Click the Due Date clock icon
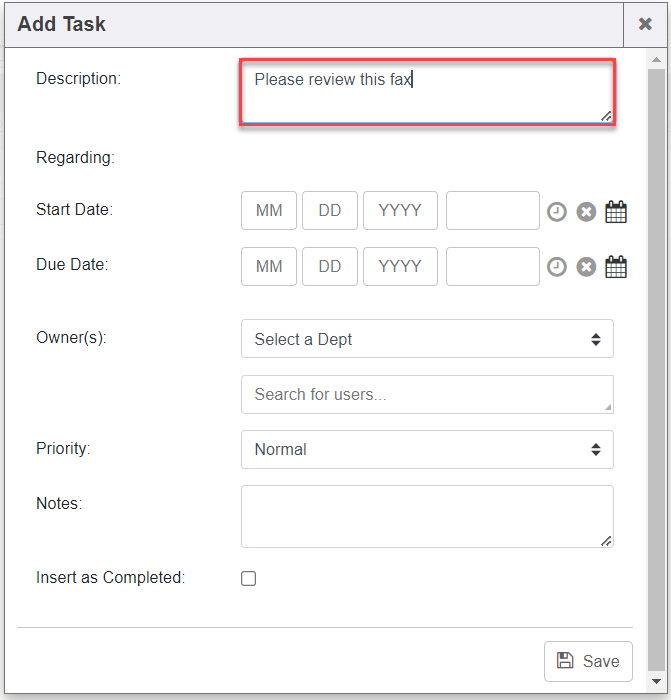This screenshot has width=671, height=700. click(557, 267)
